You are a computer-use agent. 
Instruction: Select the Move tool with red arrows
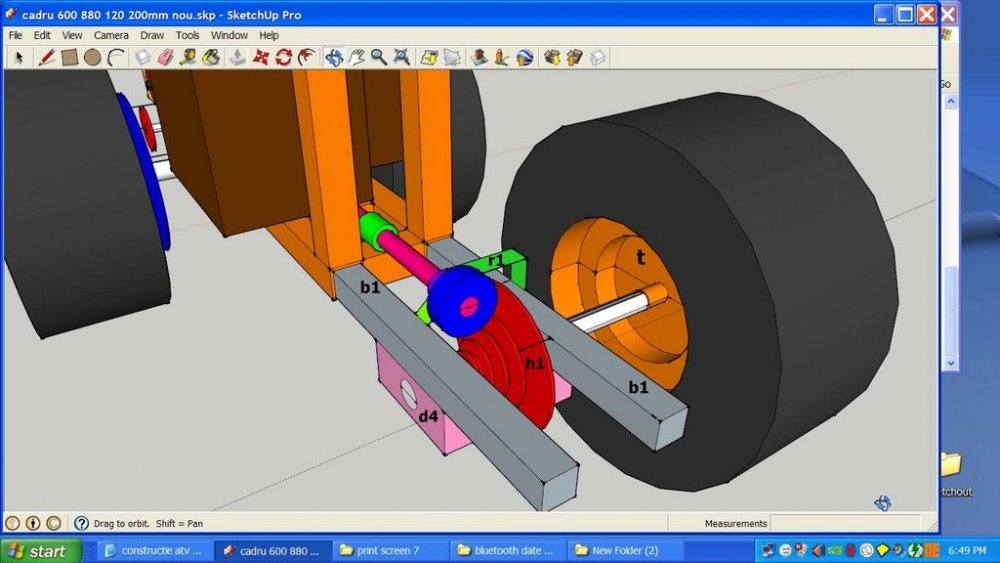point(260,58)
